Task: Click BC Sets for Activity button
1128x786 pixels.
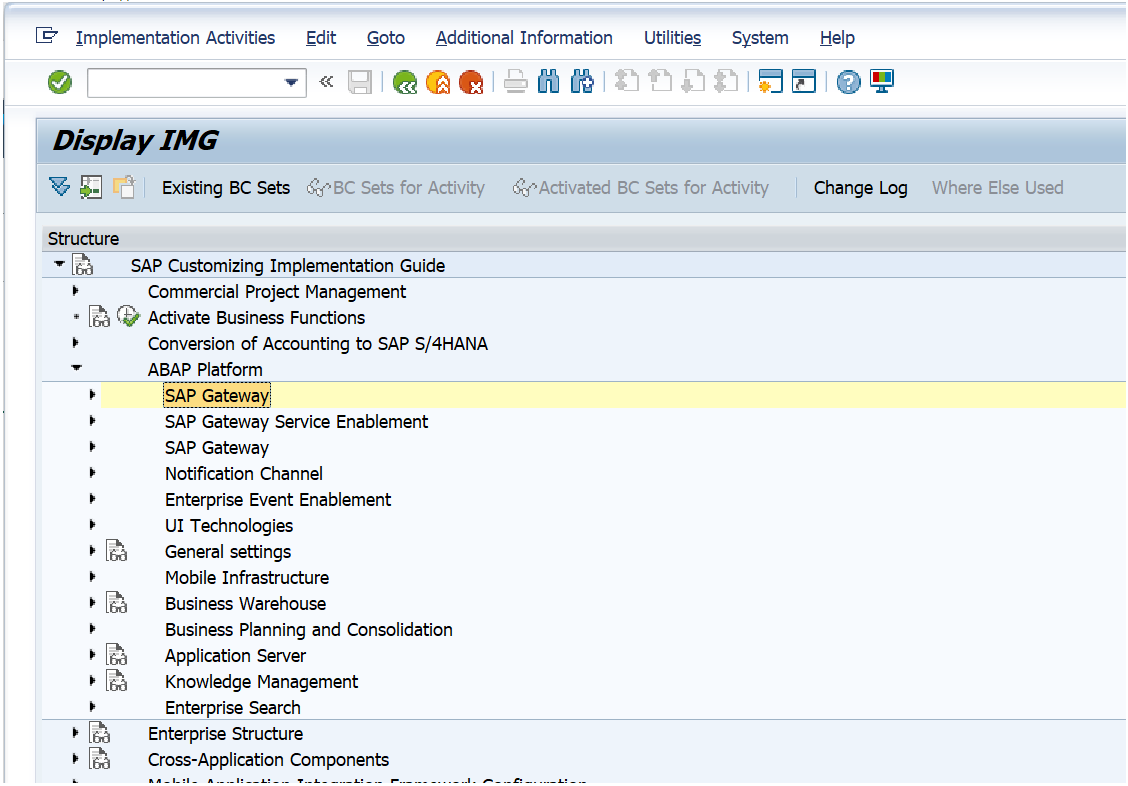Action: click(396, 188)
